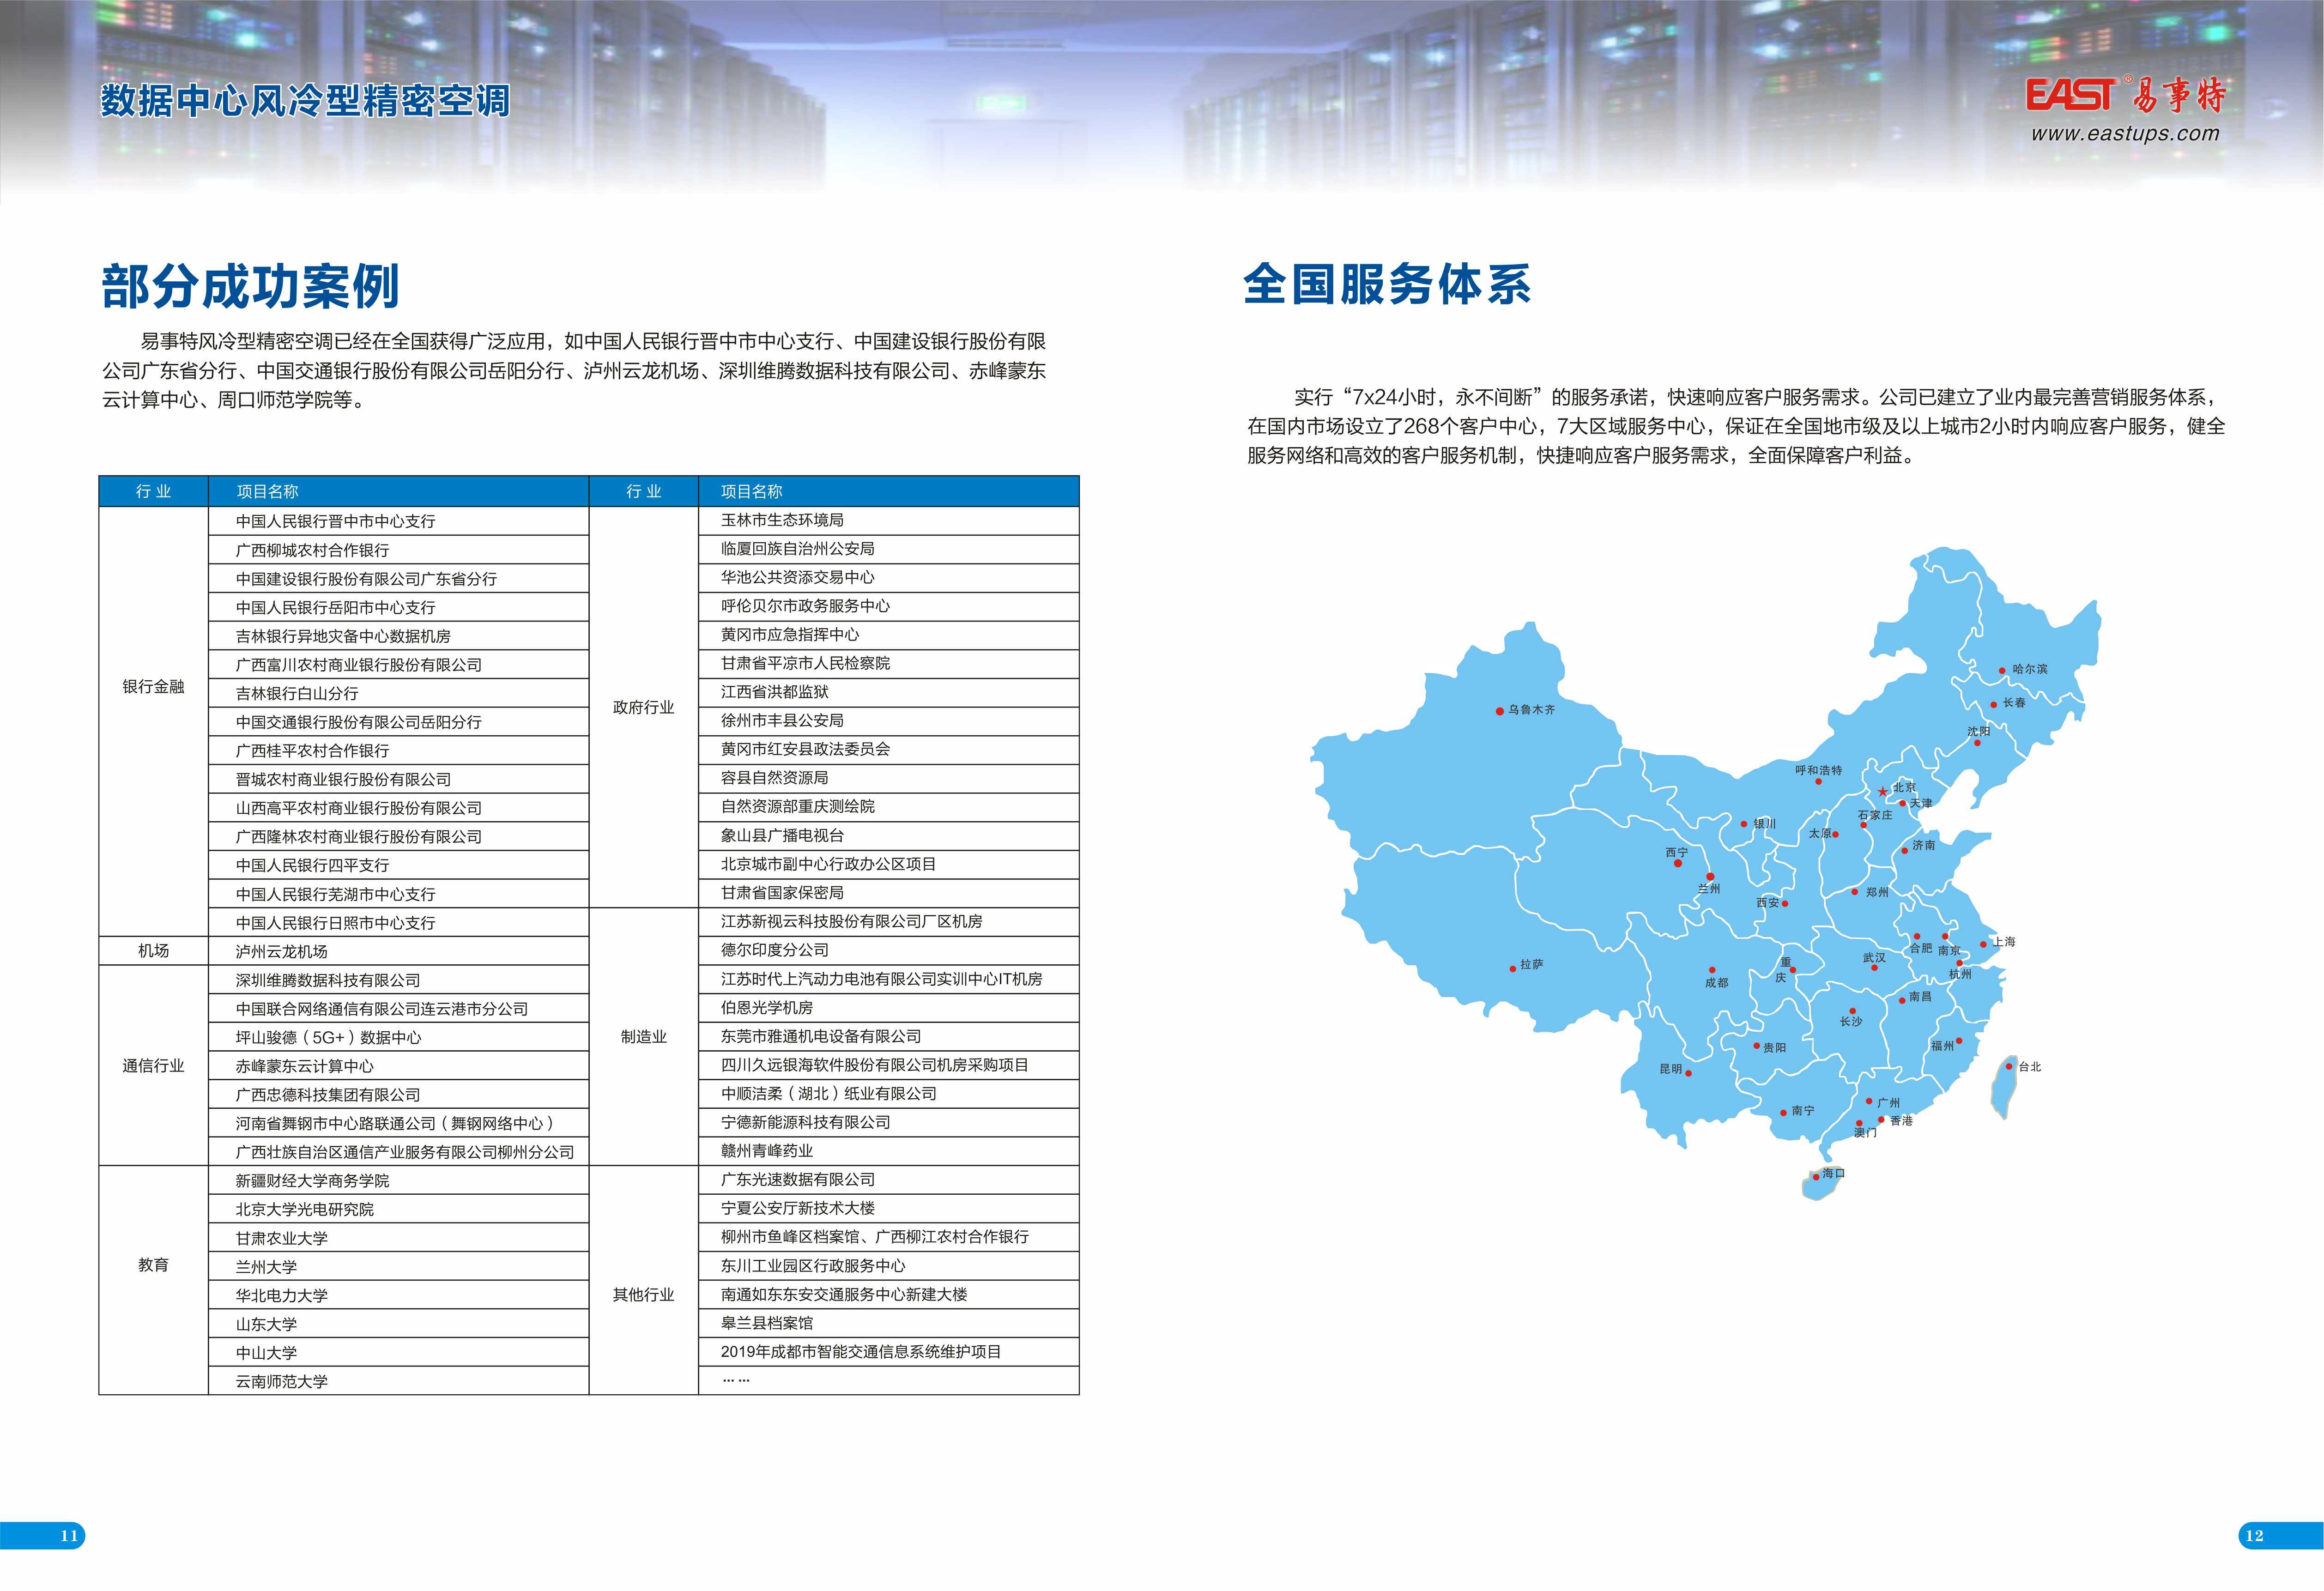Click the 济南 map label
2324x1591 pixels.
[x=1923, y=845]
